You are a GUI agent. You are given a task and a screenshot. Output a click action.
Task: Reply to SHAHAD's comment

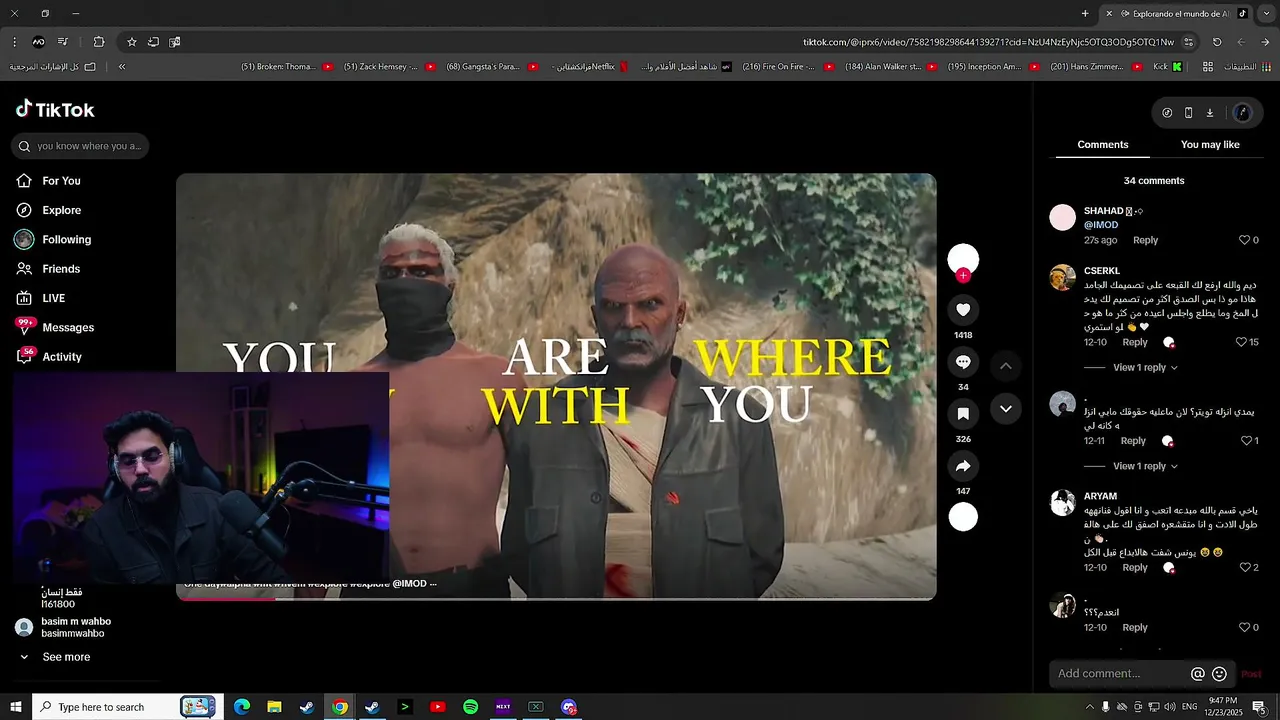coord(1145,240)
